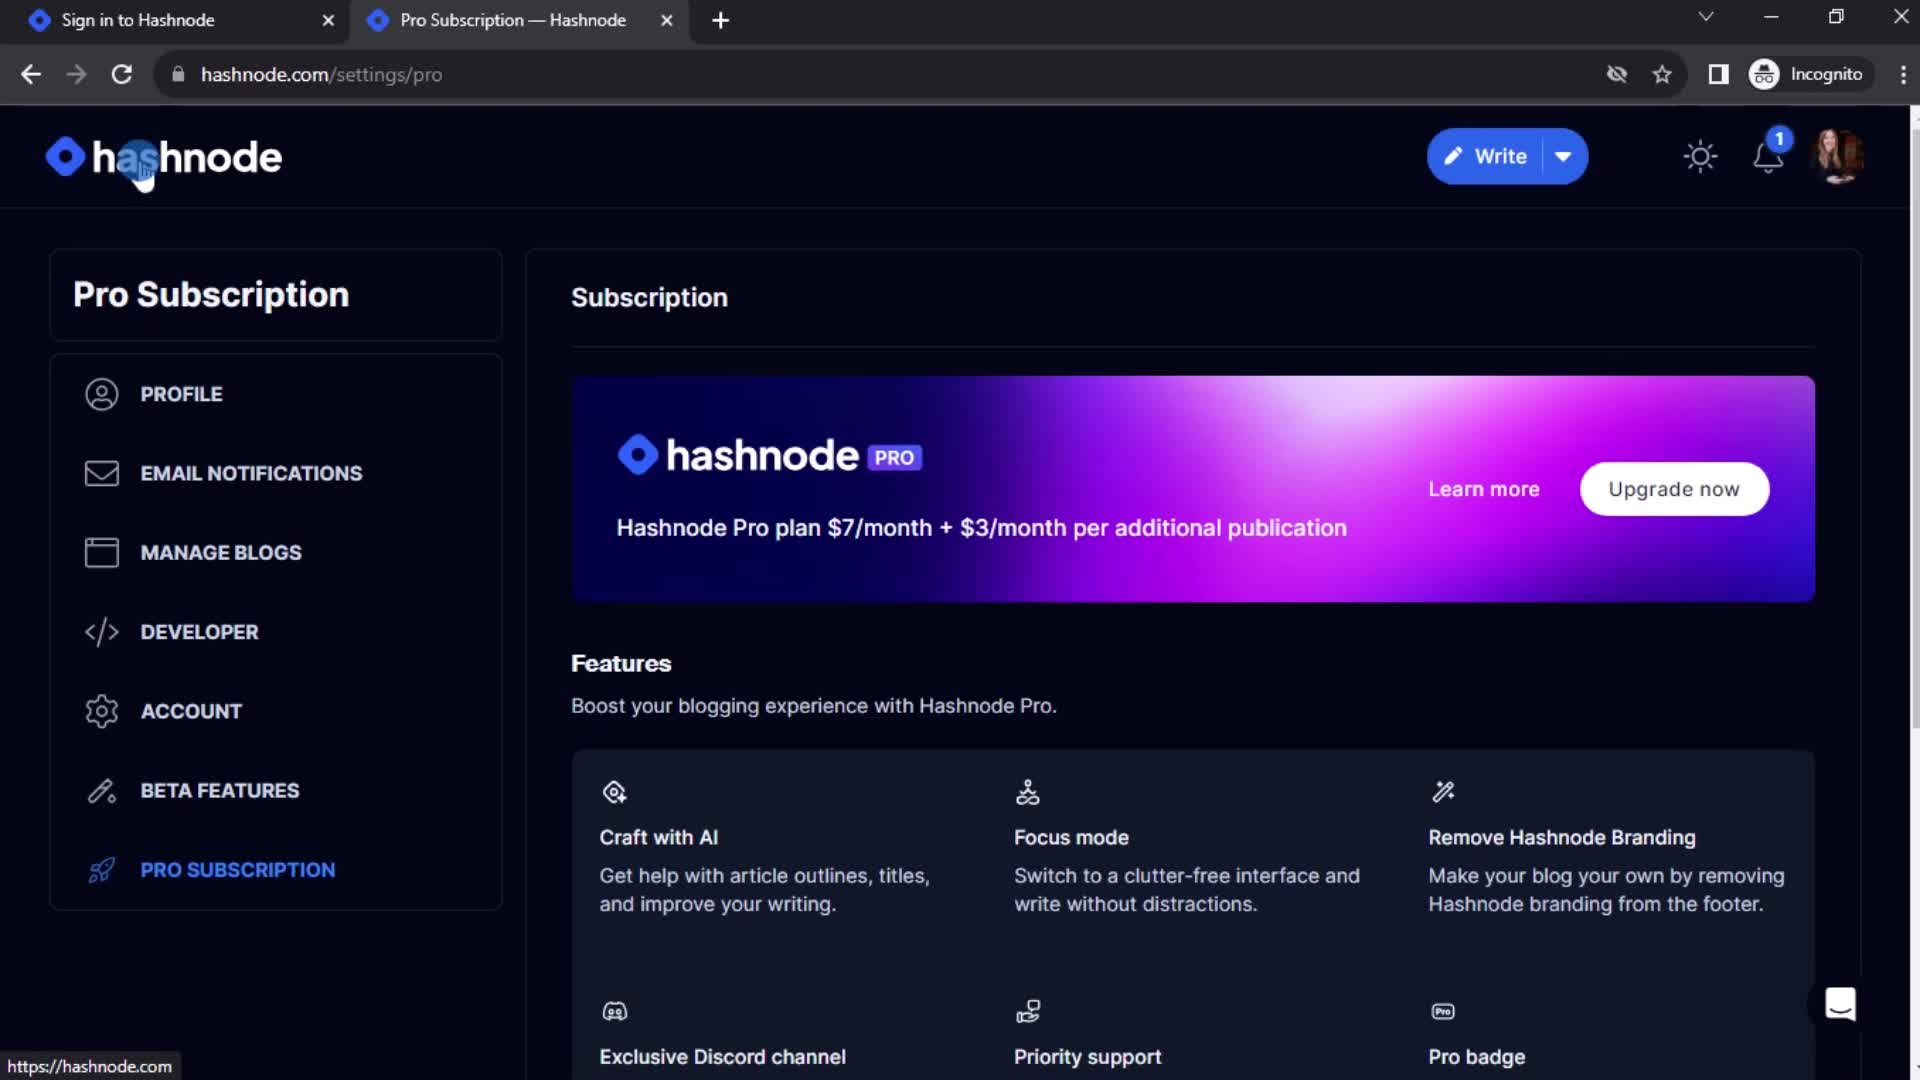This screenshot has height=1080, width=1920.
Task: Click the Account gear icon
Action: click(102, 711)
